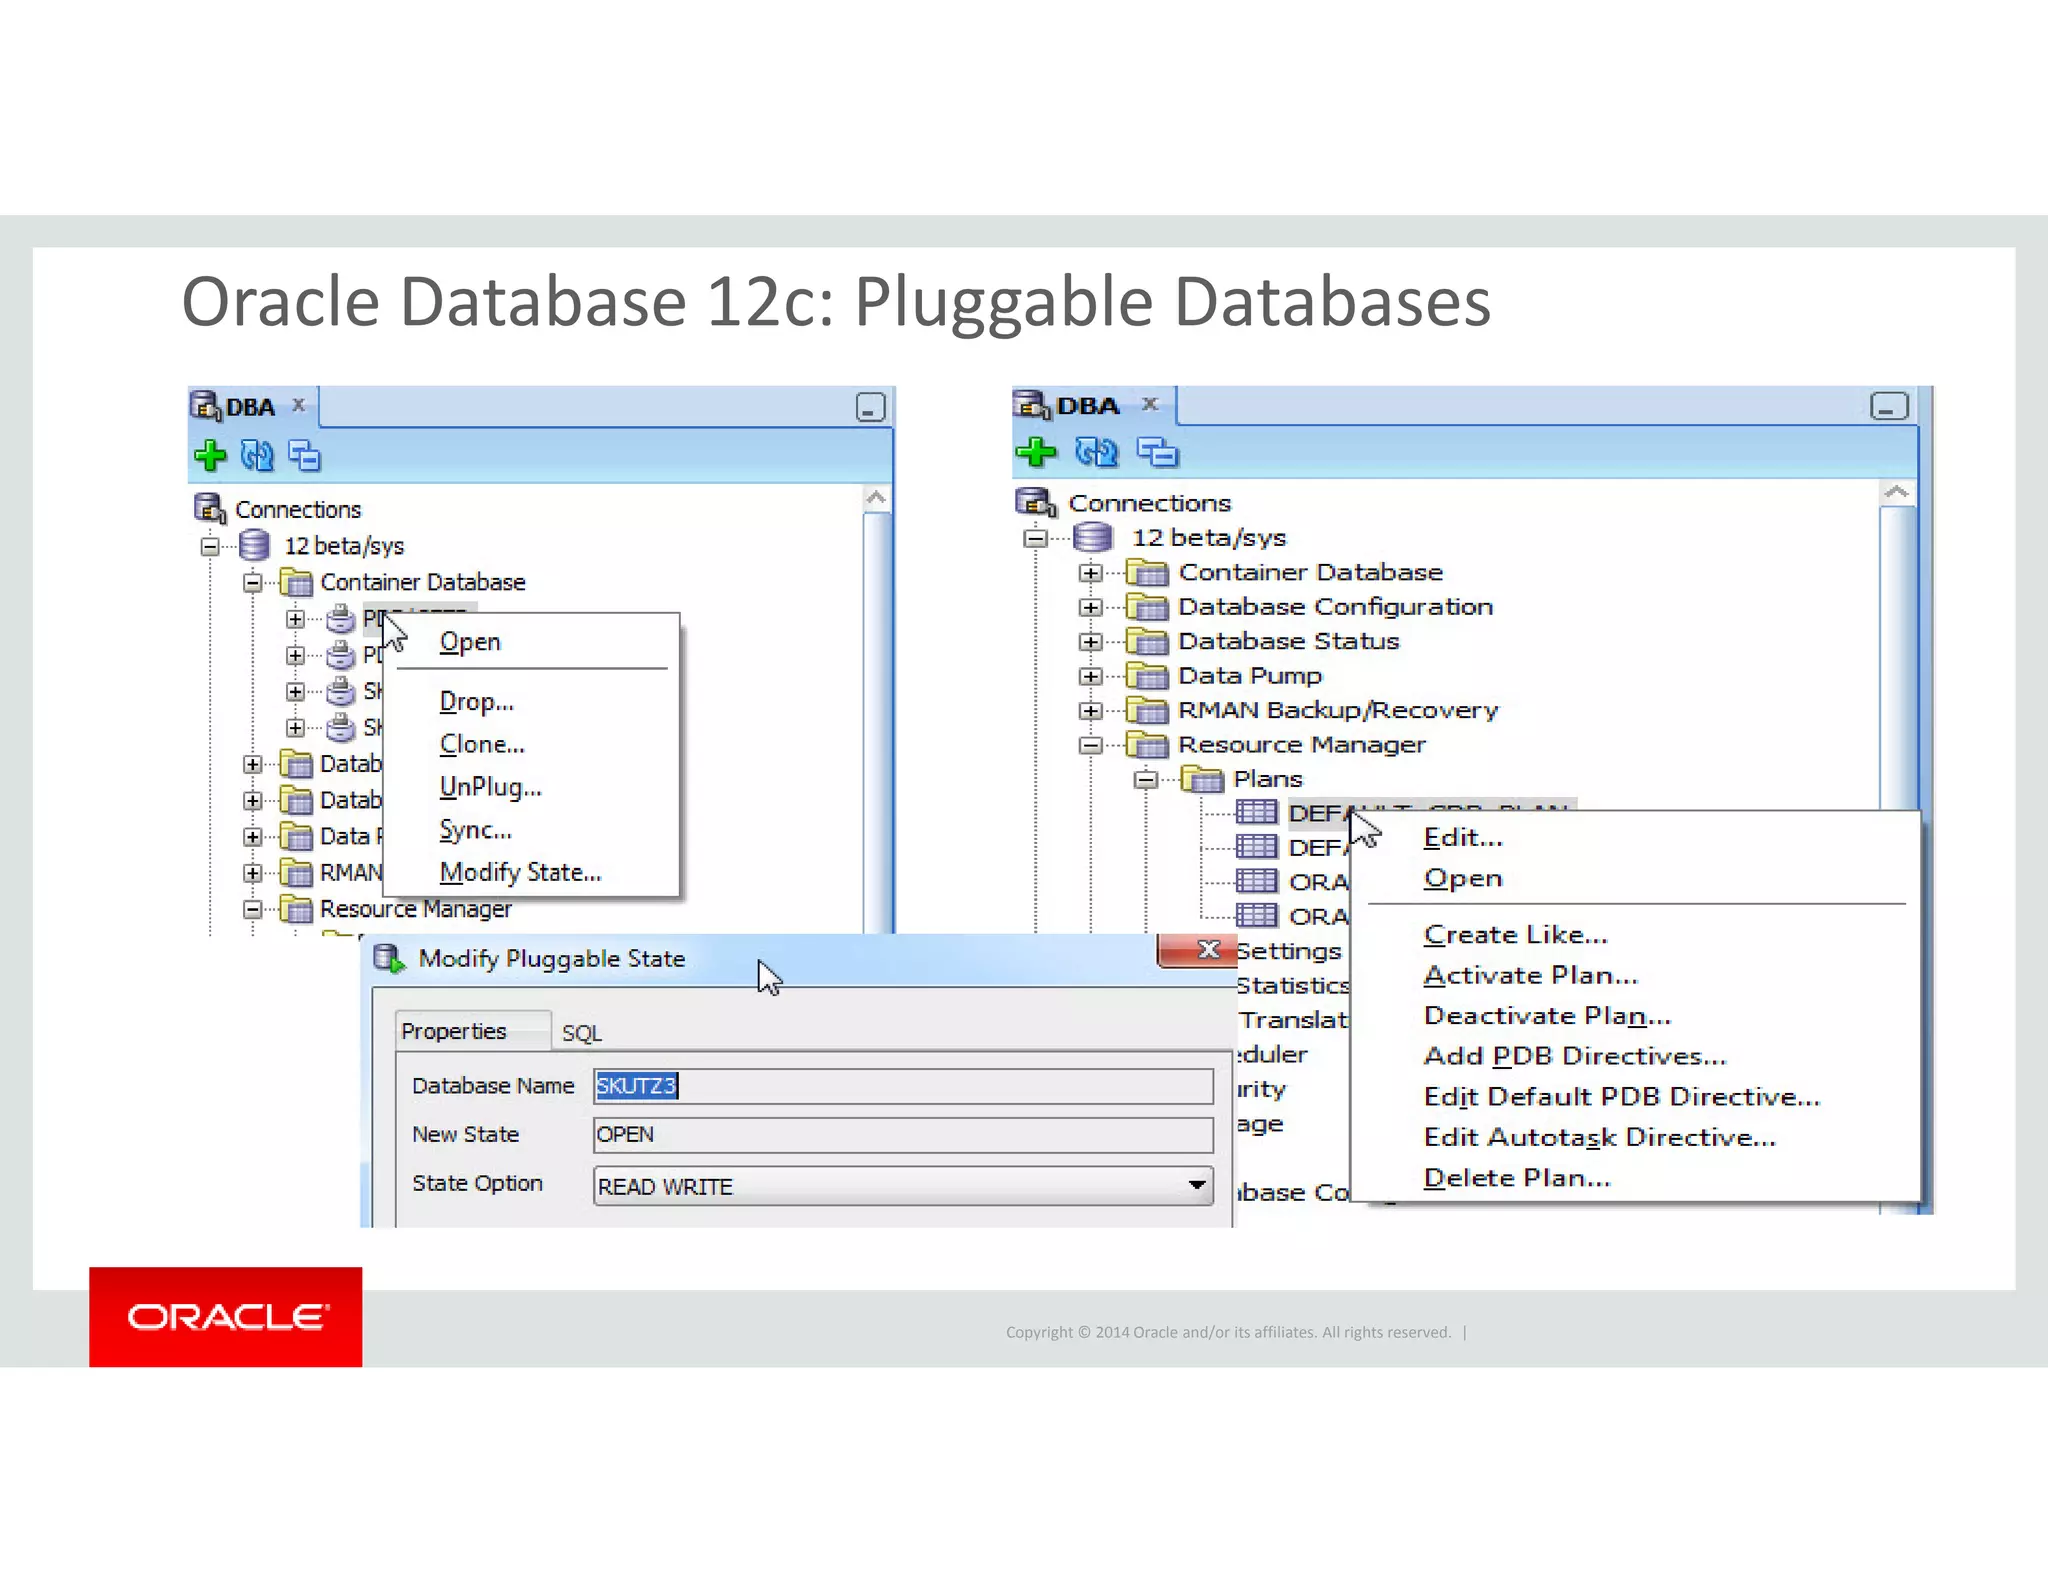
Task: Click collapse-all icon in left DBA panel toolbar
Action: pos(304,456)
